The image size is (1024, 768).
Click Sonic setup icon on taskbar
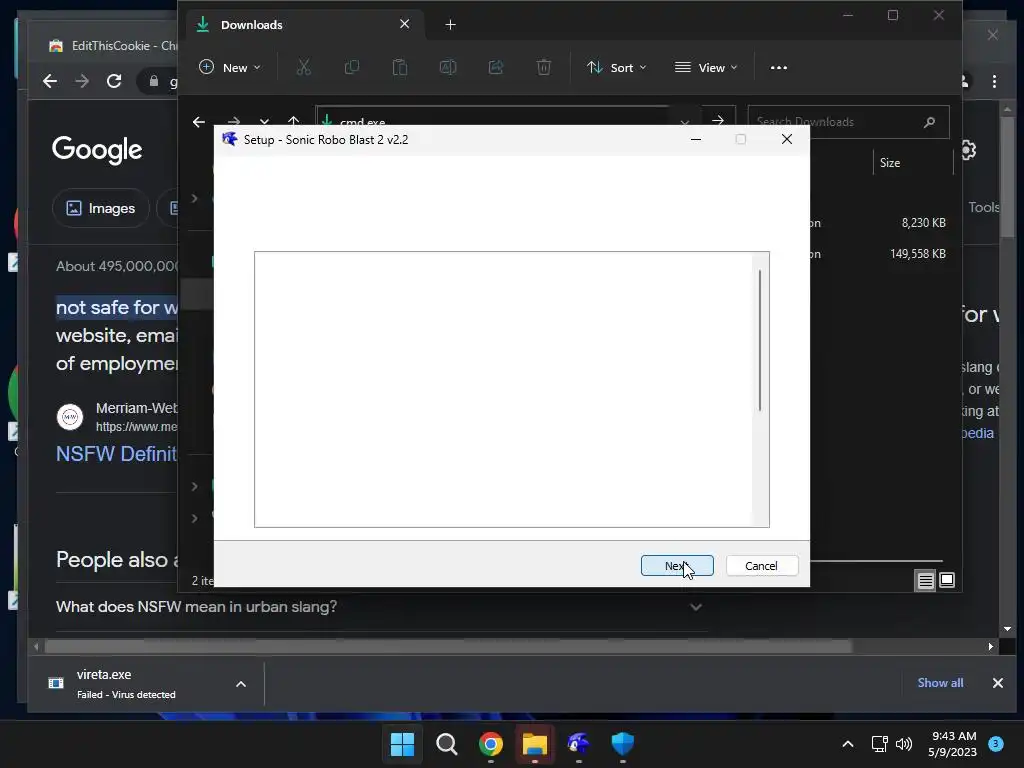(x=579, y=744)
